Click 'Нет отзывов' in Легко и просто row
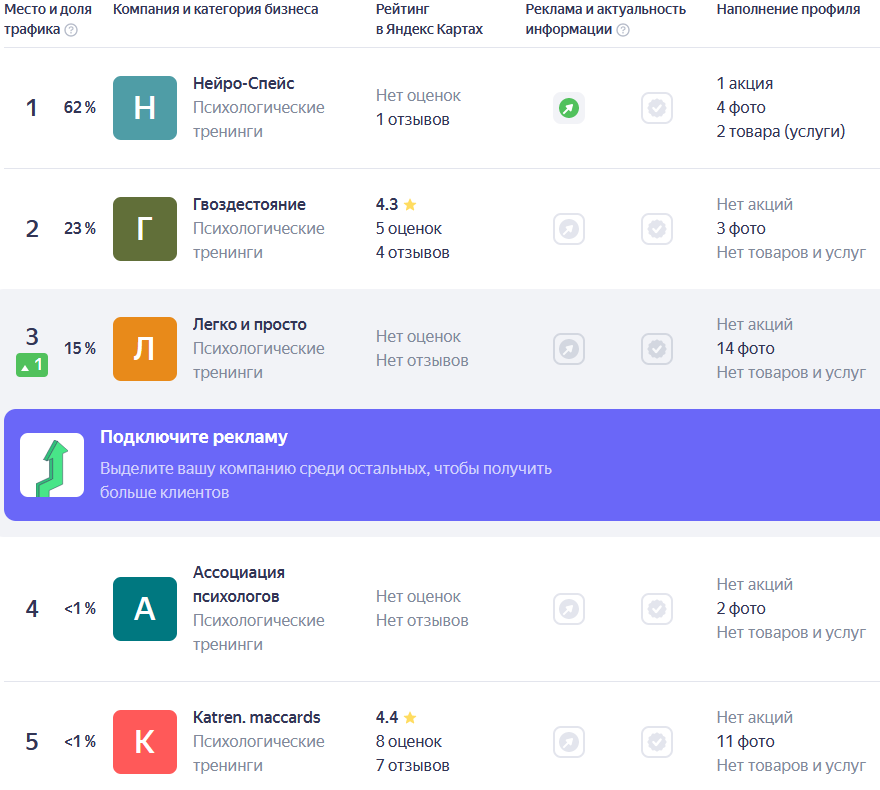880x790 pixels. coord(422,361)
